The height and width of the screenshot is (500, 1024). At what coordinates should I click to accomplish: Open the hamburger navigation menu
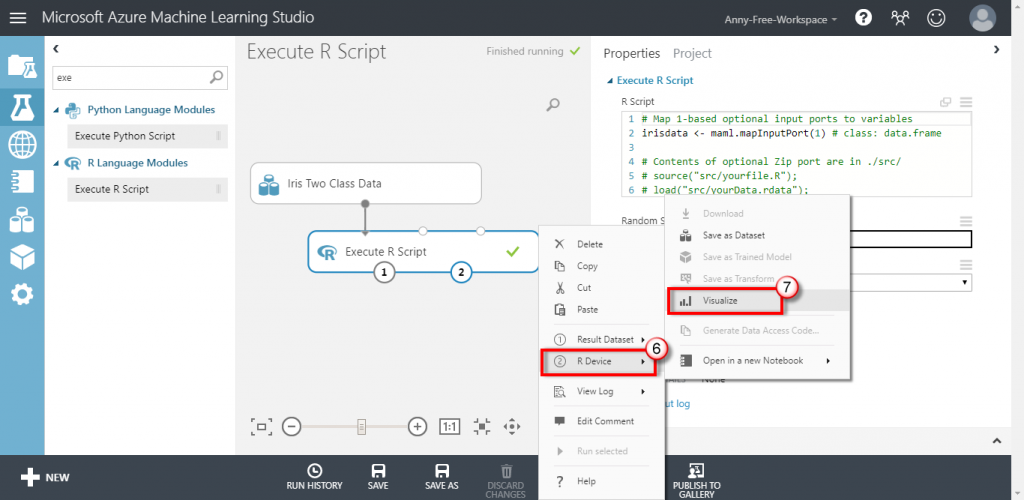pyautogui.click(x=18, y=18)
